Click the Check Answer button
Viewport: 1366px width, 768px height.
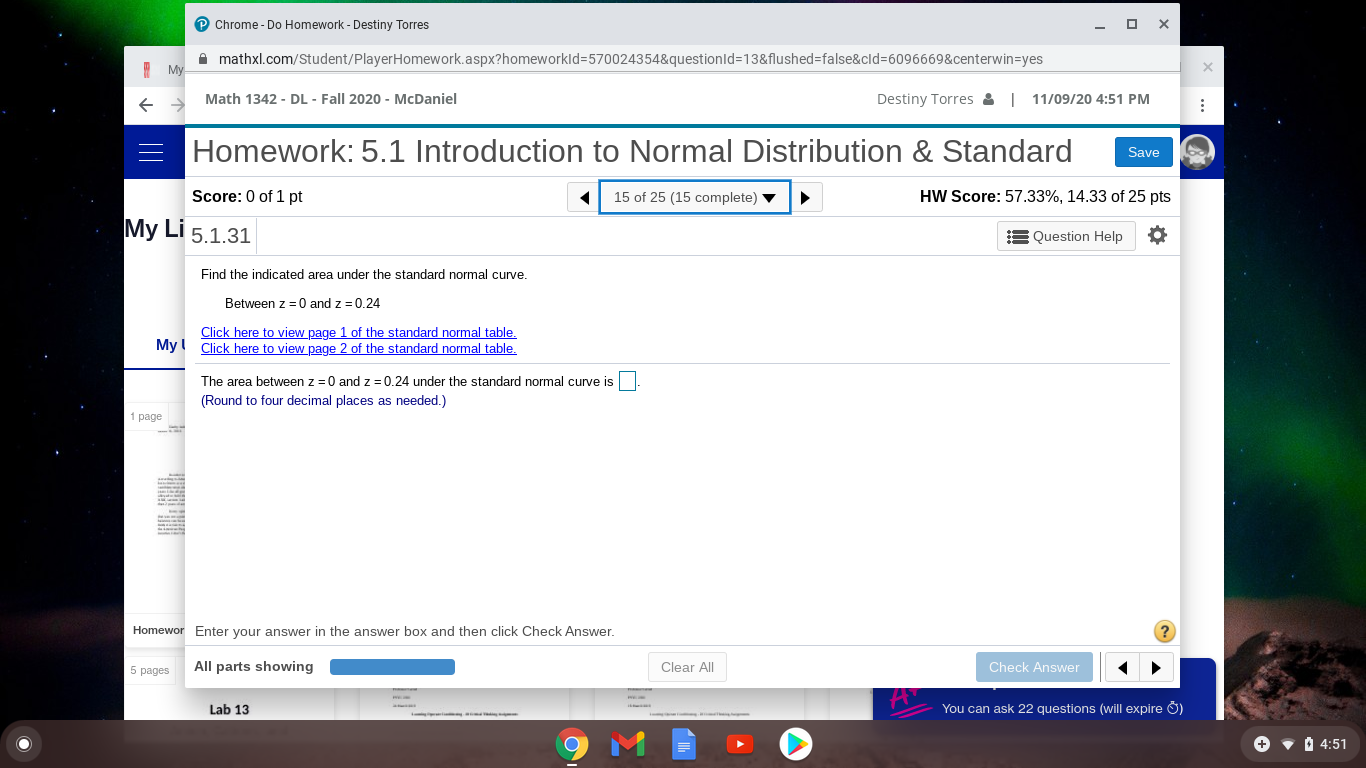[x=1034, y=667]
